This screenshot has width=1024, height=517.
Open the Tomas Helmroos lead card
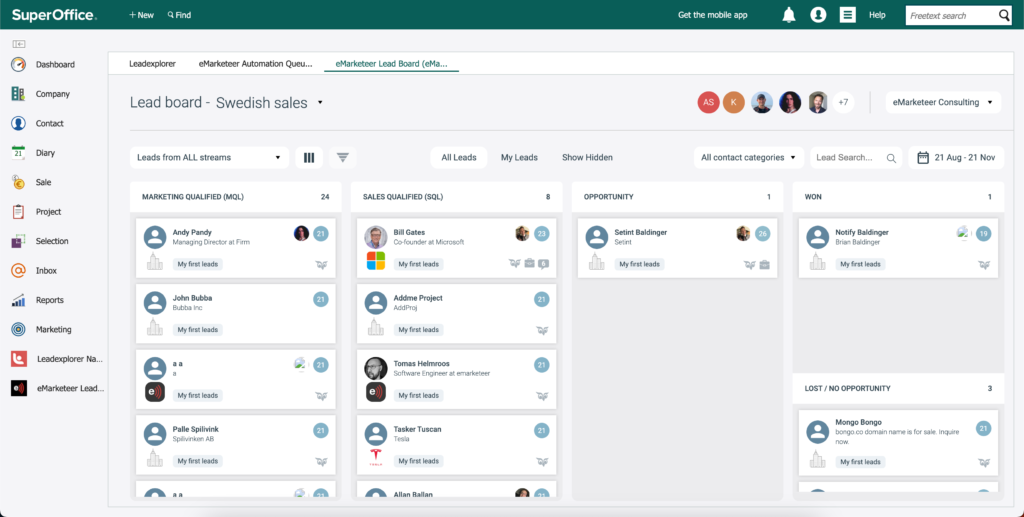(456, 379)
